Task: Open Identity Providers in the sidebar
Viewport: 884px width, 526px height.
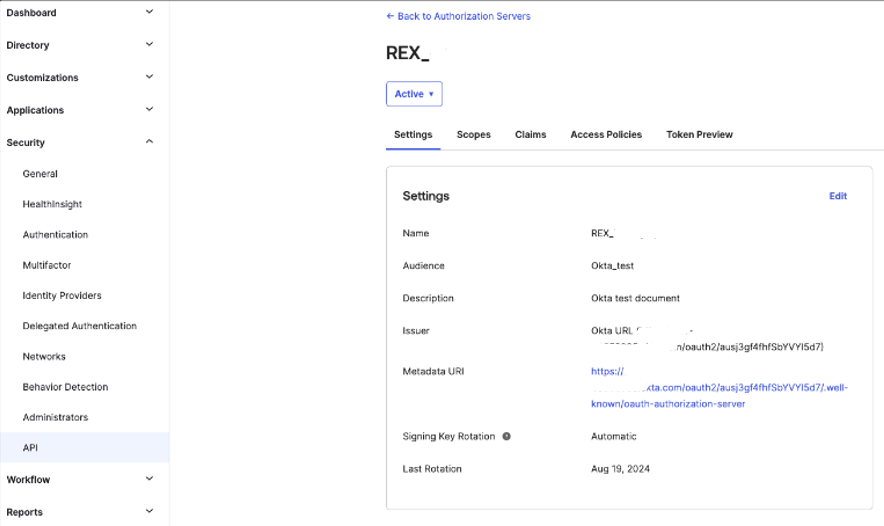Action: pos(62,295)
